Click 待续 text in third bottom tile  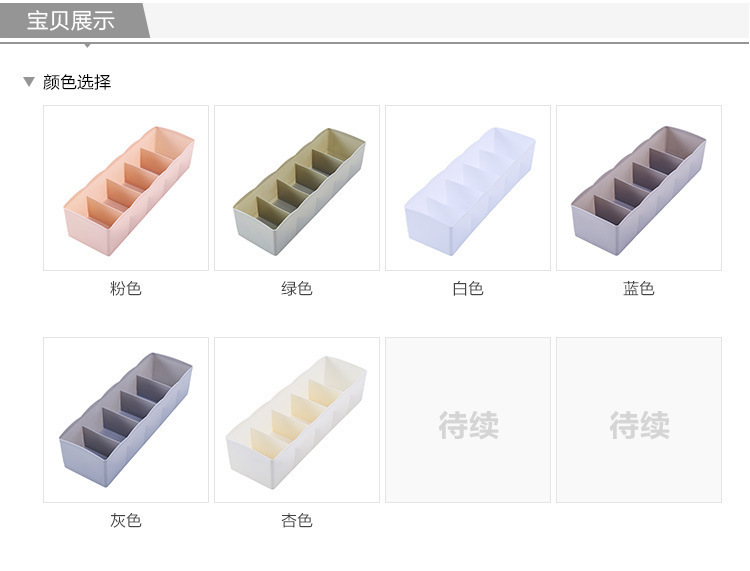click(469, 425)
